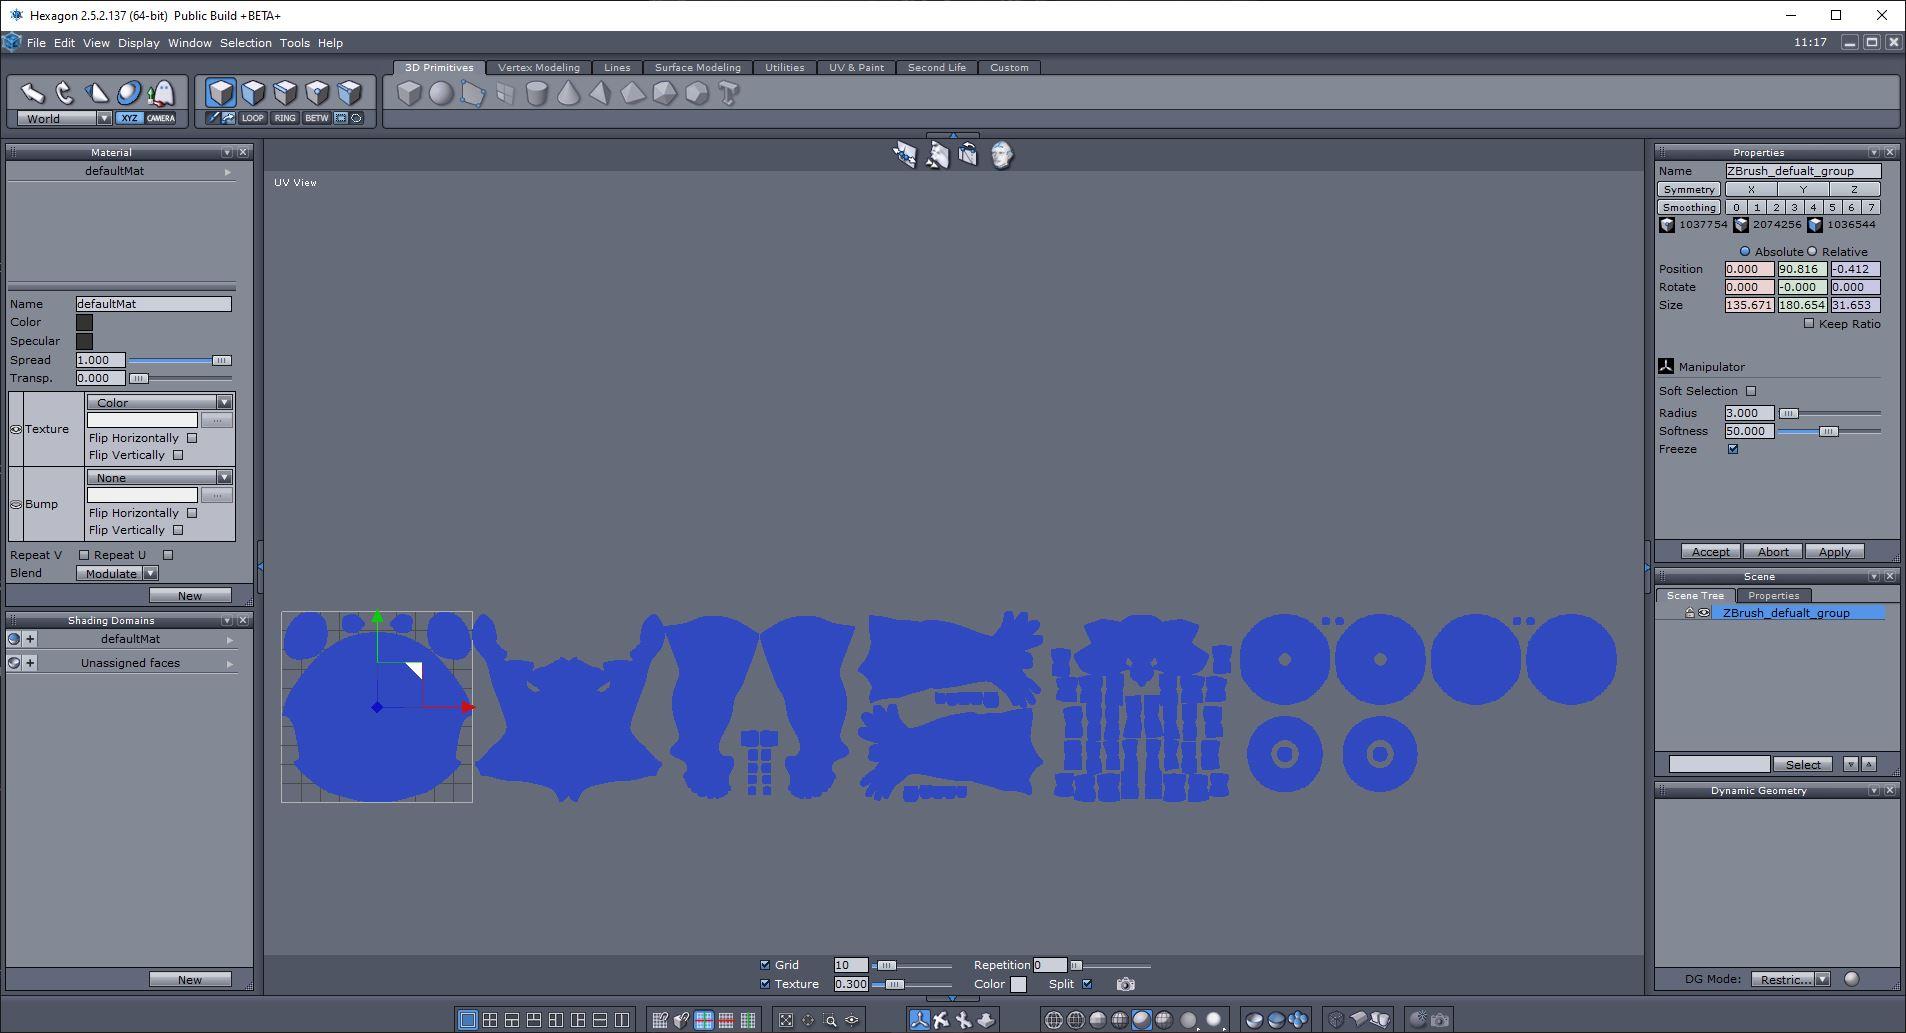This screenshot has height=1033, width=1906.
Task: Open the File menu
Action: [x=36, y=43]
